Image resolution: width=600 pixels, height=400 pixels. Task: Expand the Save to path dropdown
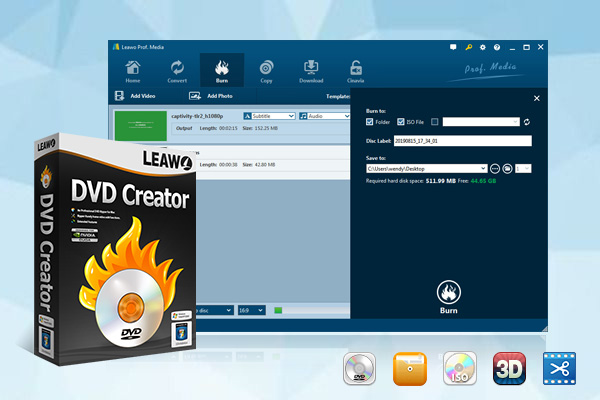[x=483, y=168]
